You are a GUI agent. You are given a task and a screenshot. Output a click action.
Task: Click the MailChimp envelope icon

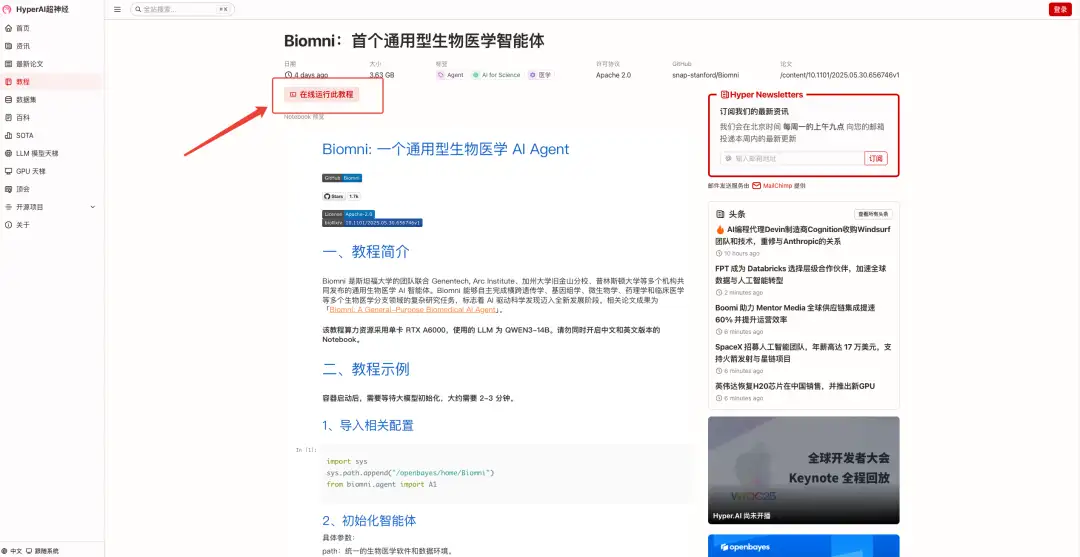point(756,186)
